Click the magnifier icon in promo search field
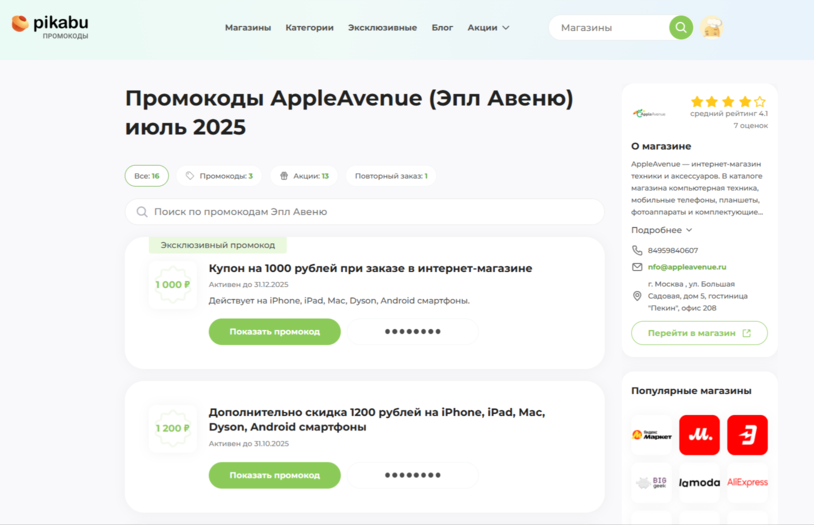The width and height of the screenshot is (814, 525). point(142,212)
